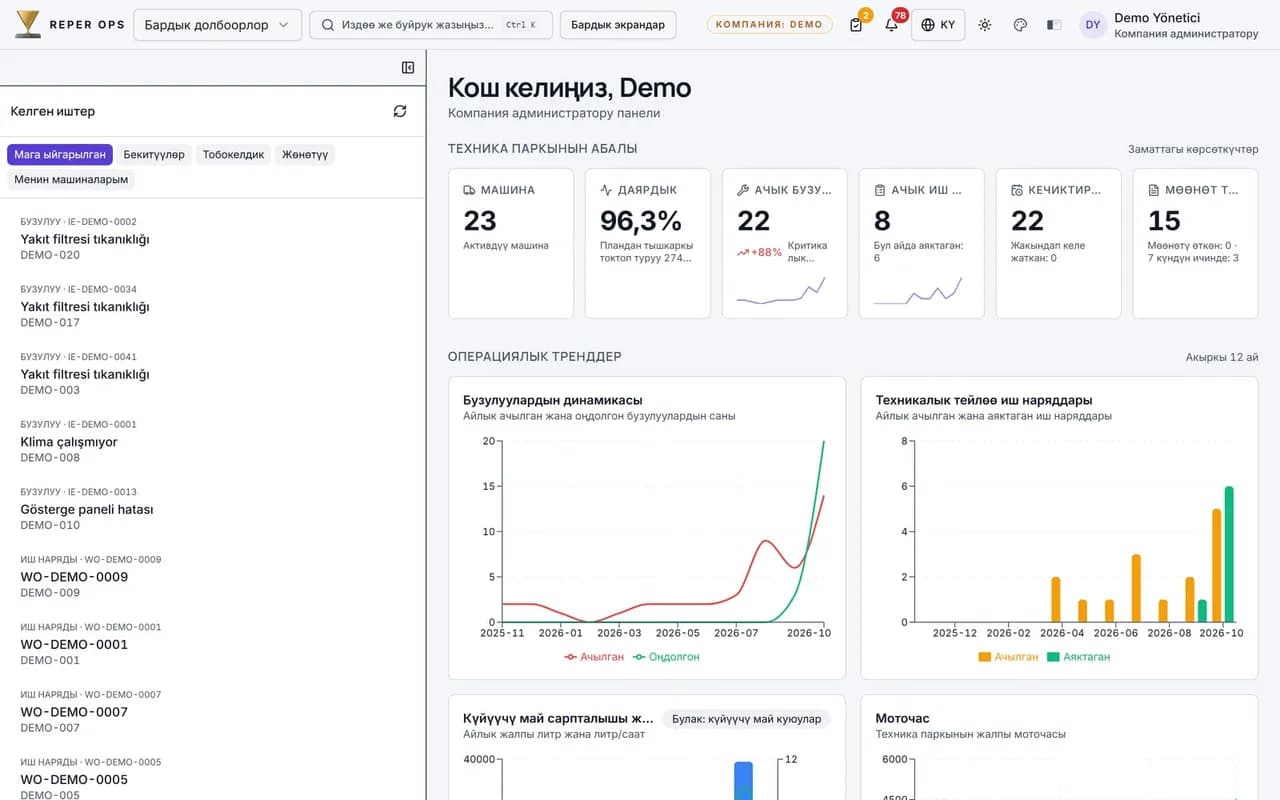Click the Reper Ops logo
The height and width of the screenshot is (800, 1280).
coord(70,25)
